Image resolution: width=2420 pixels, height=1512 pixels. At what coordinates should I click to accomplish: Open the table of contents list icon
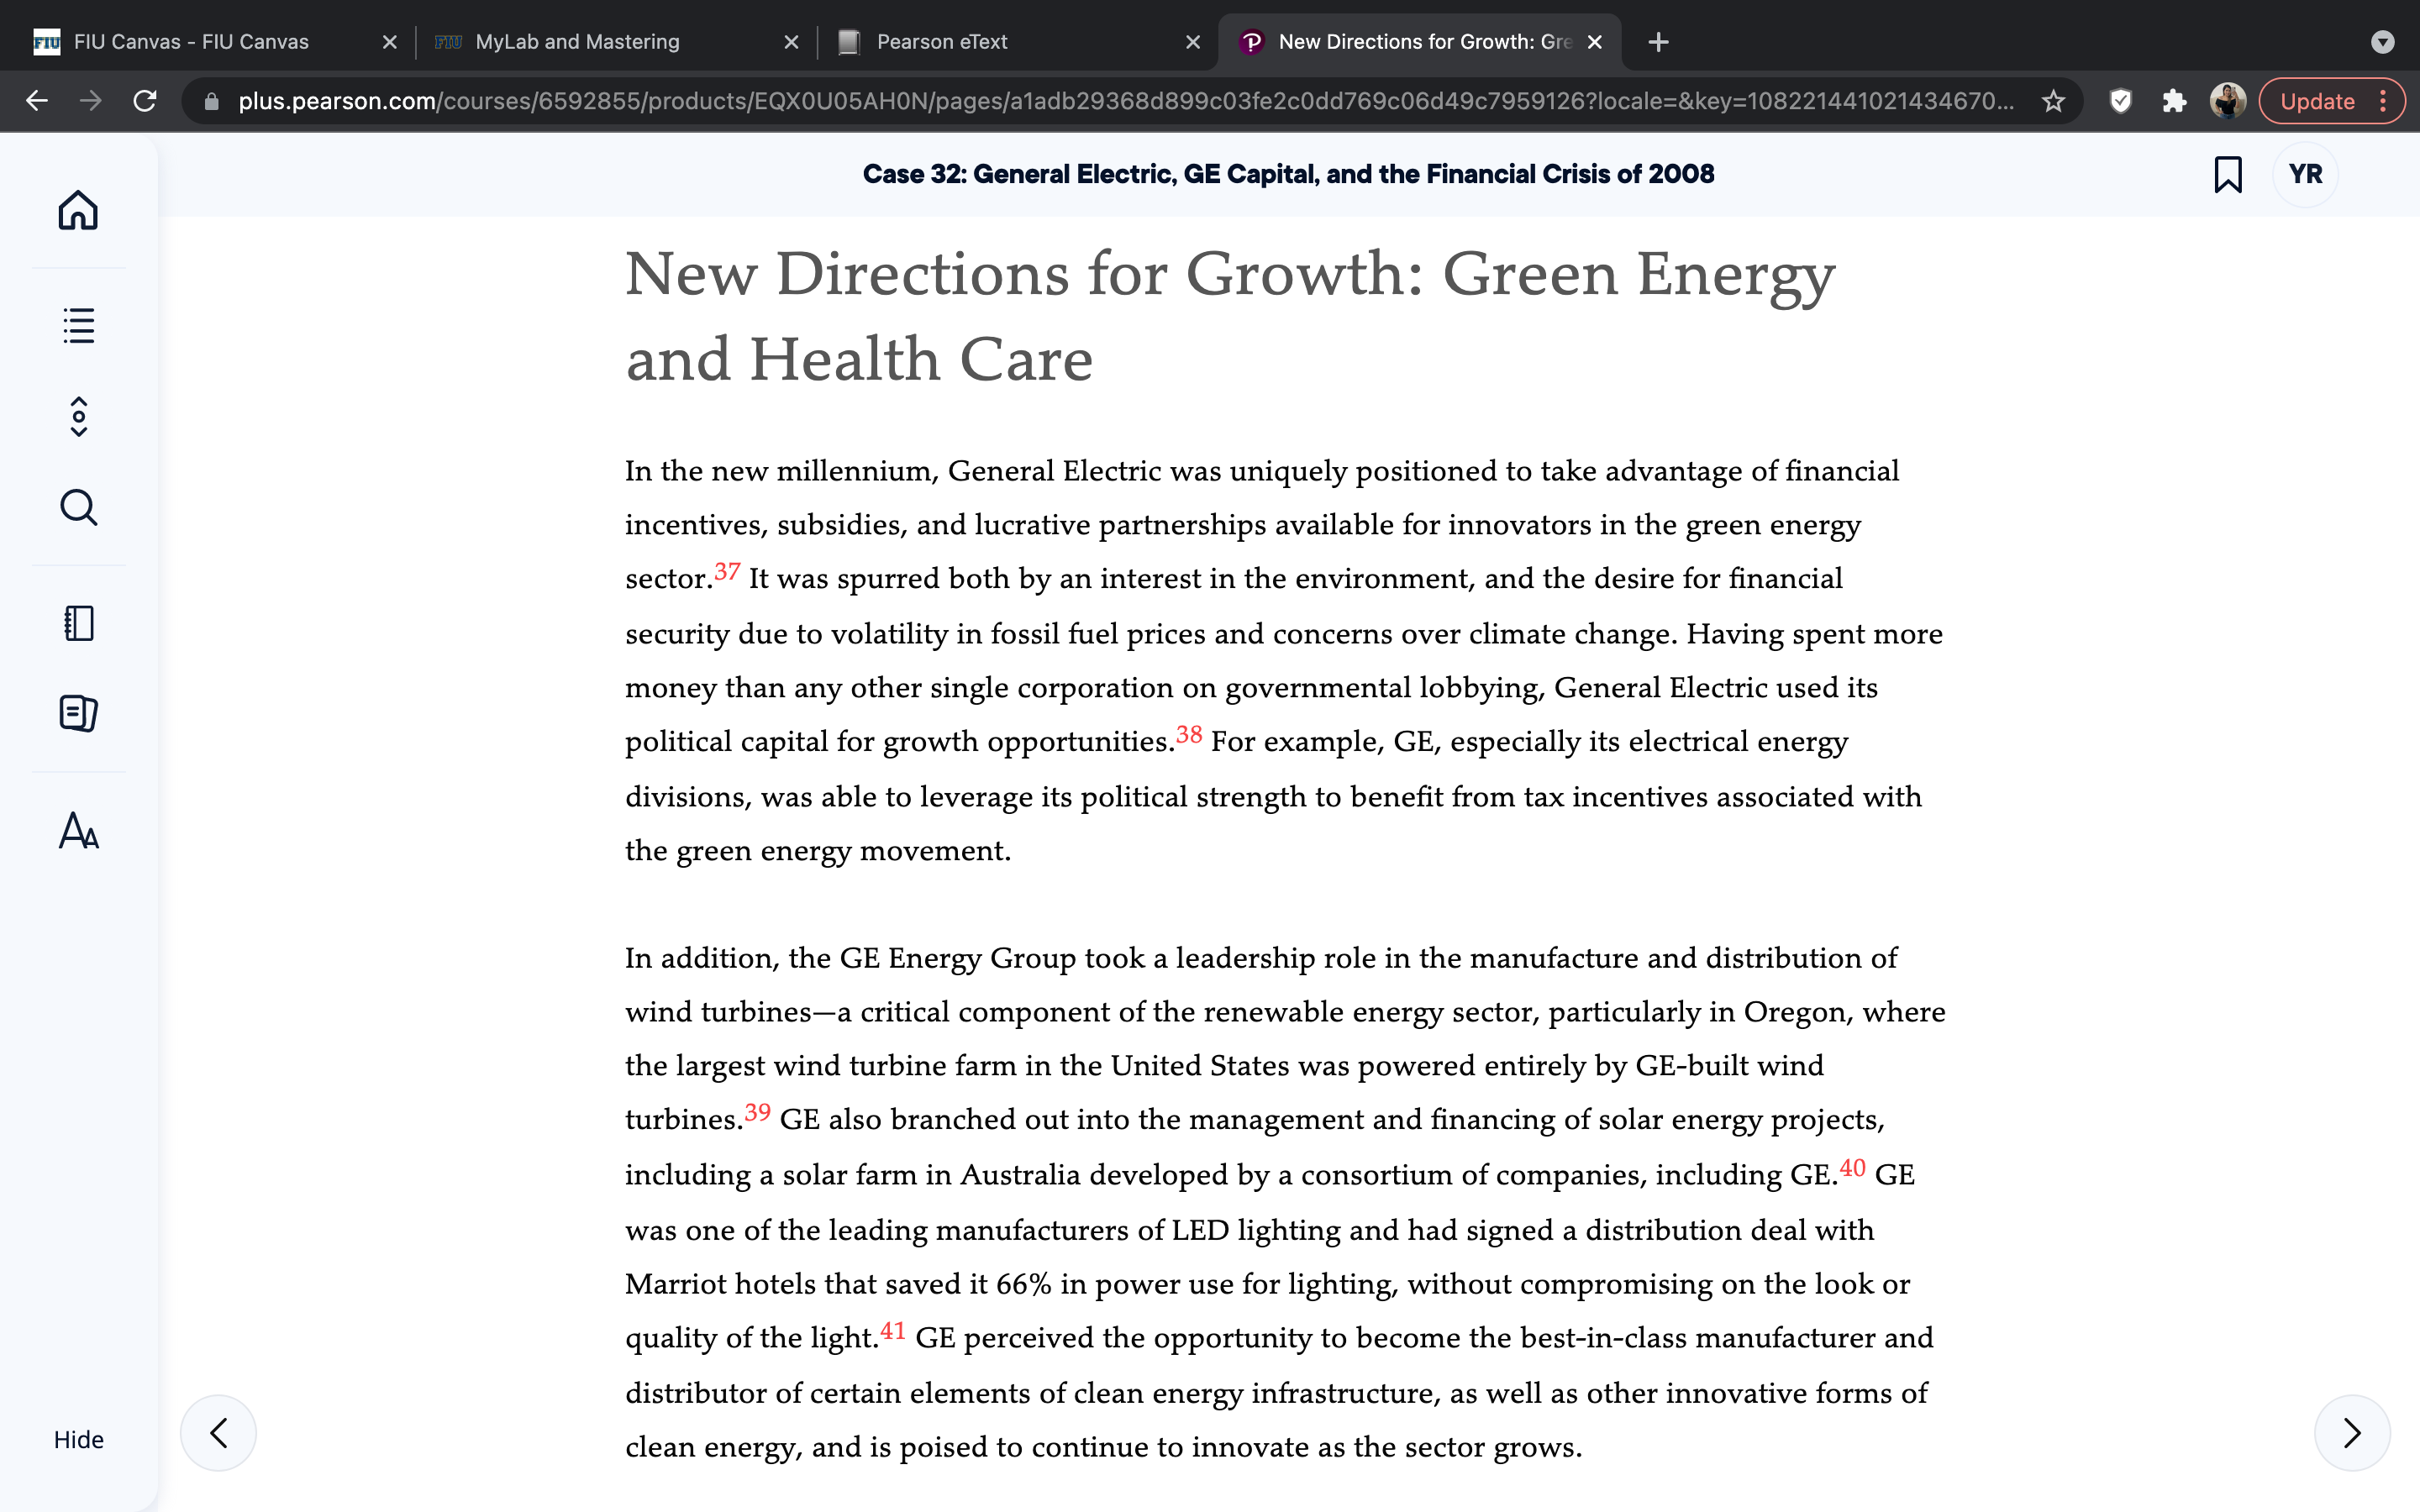78,325
